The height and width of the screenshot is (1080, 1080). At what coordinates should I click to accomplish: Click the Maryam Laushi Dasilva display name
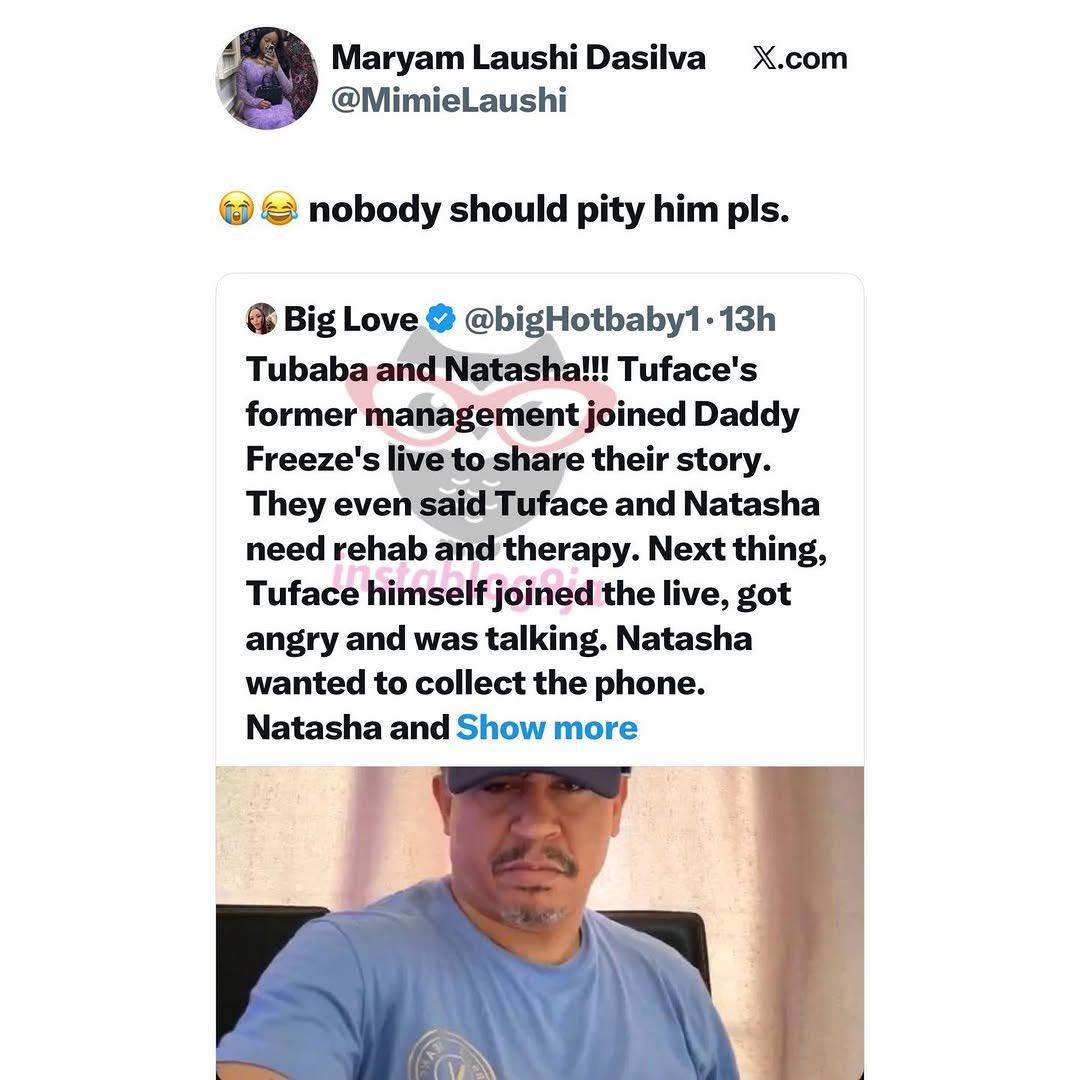(518, 58)
